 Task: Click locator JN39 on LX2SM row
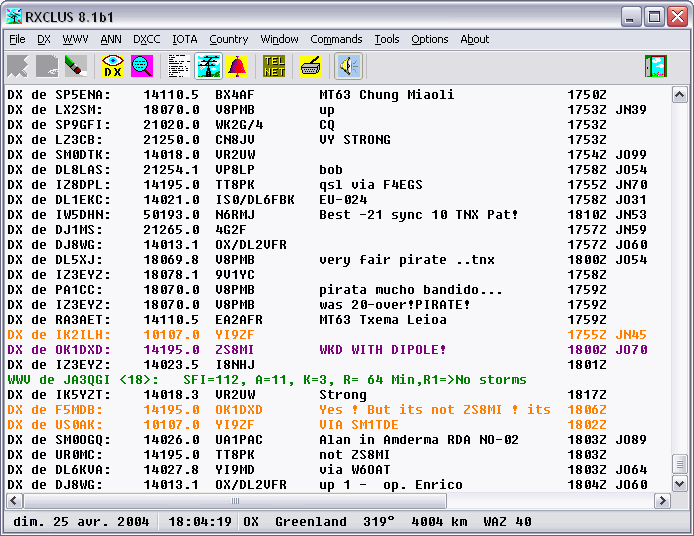click(x=631, y=110)
